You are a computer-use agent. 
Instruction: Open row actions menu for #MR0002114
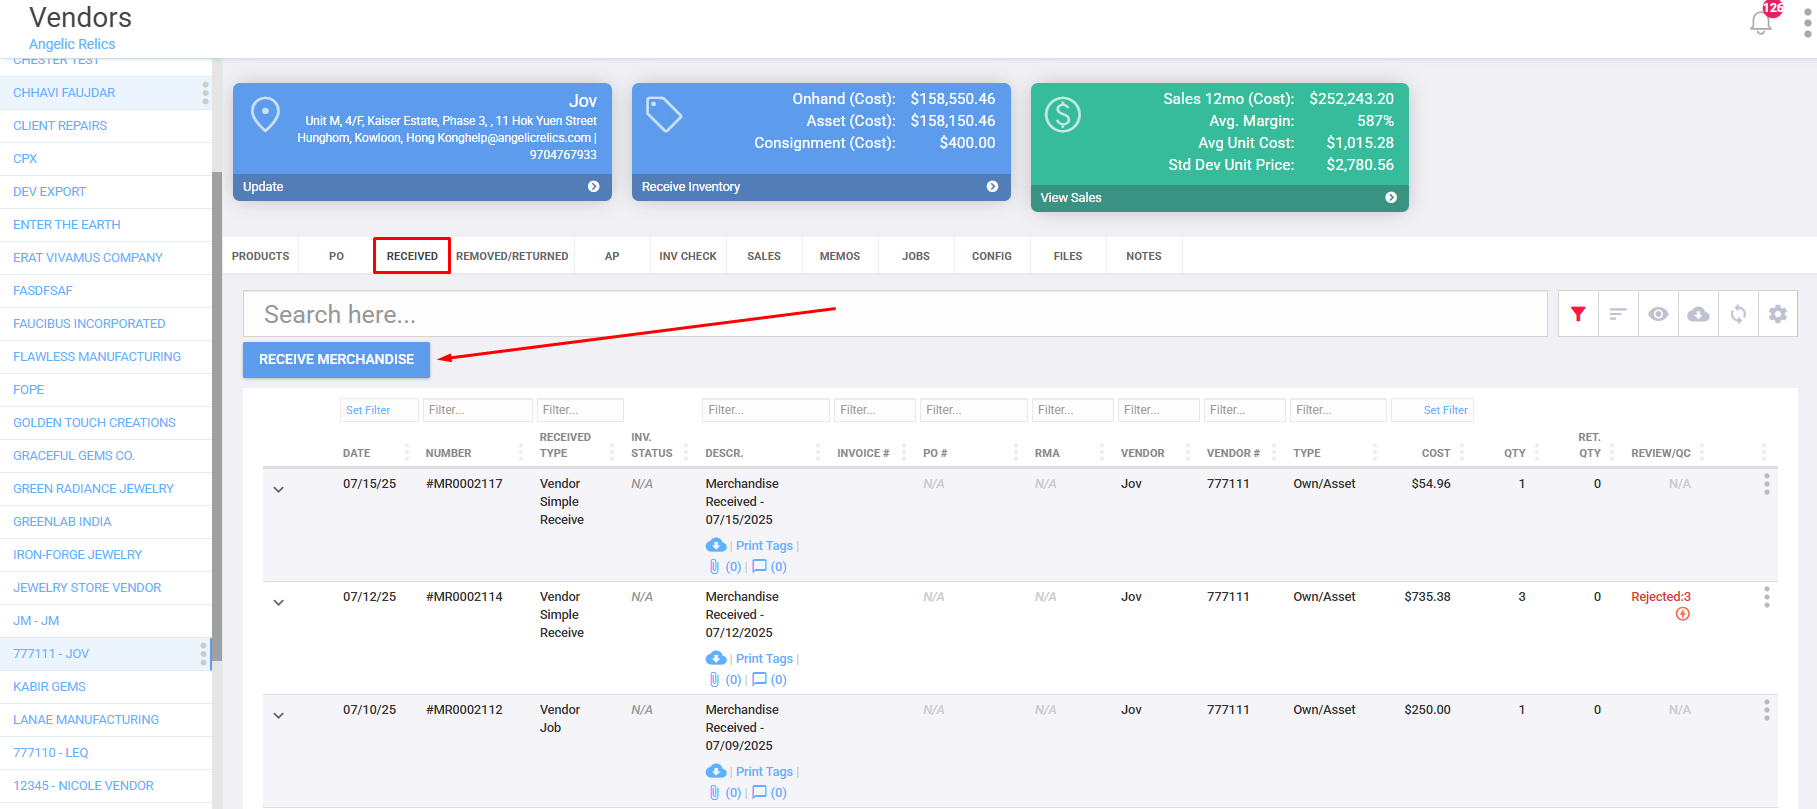pyautogui.click(x=1767, y=597)
